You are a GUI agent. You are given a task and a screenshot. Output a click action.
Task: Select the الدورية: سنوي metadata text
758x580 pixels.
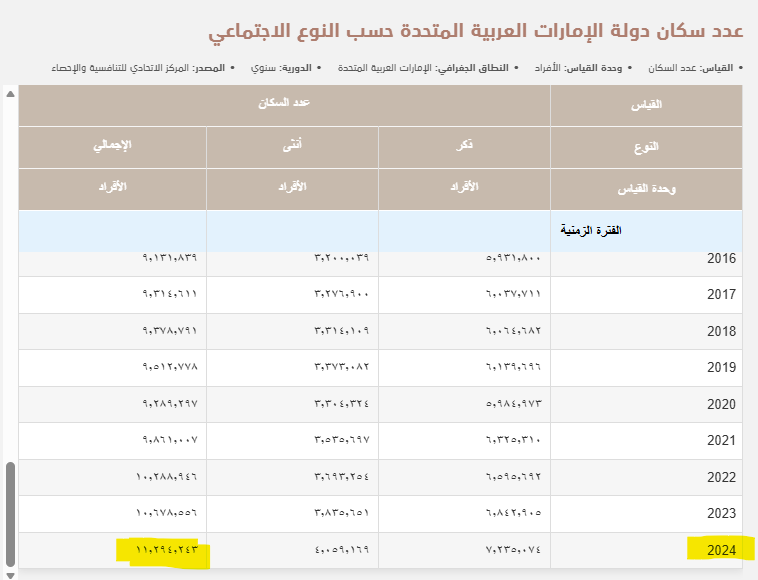pos(281,68)
